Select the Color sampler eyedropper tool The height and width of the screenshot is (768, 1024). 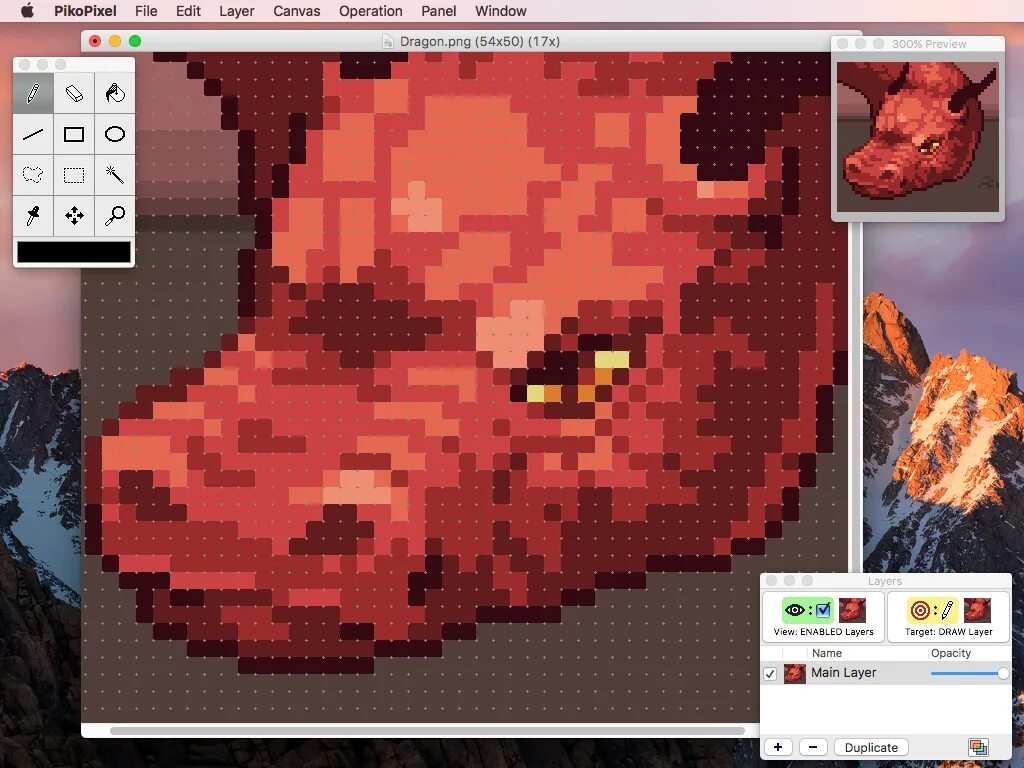(33, 216)
